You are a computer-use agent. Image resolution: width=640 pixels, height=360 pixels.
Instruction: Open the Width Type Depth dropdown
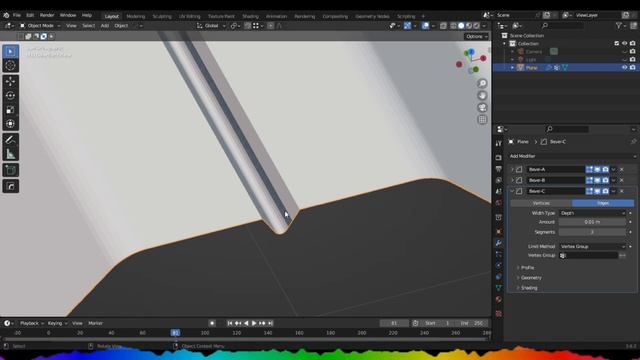click(x=592, y=213)
